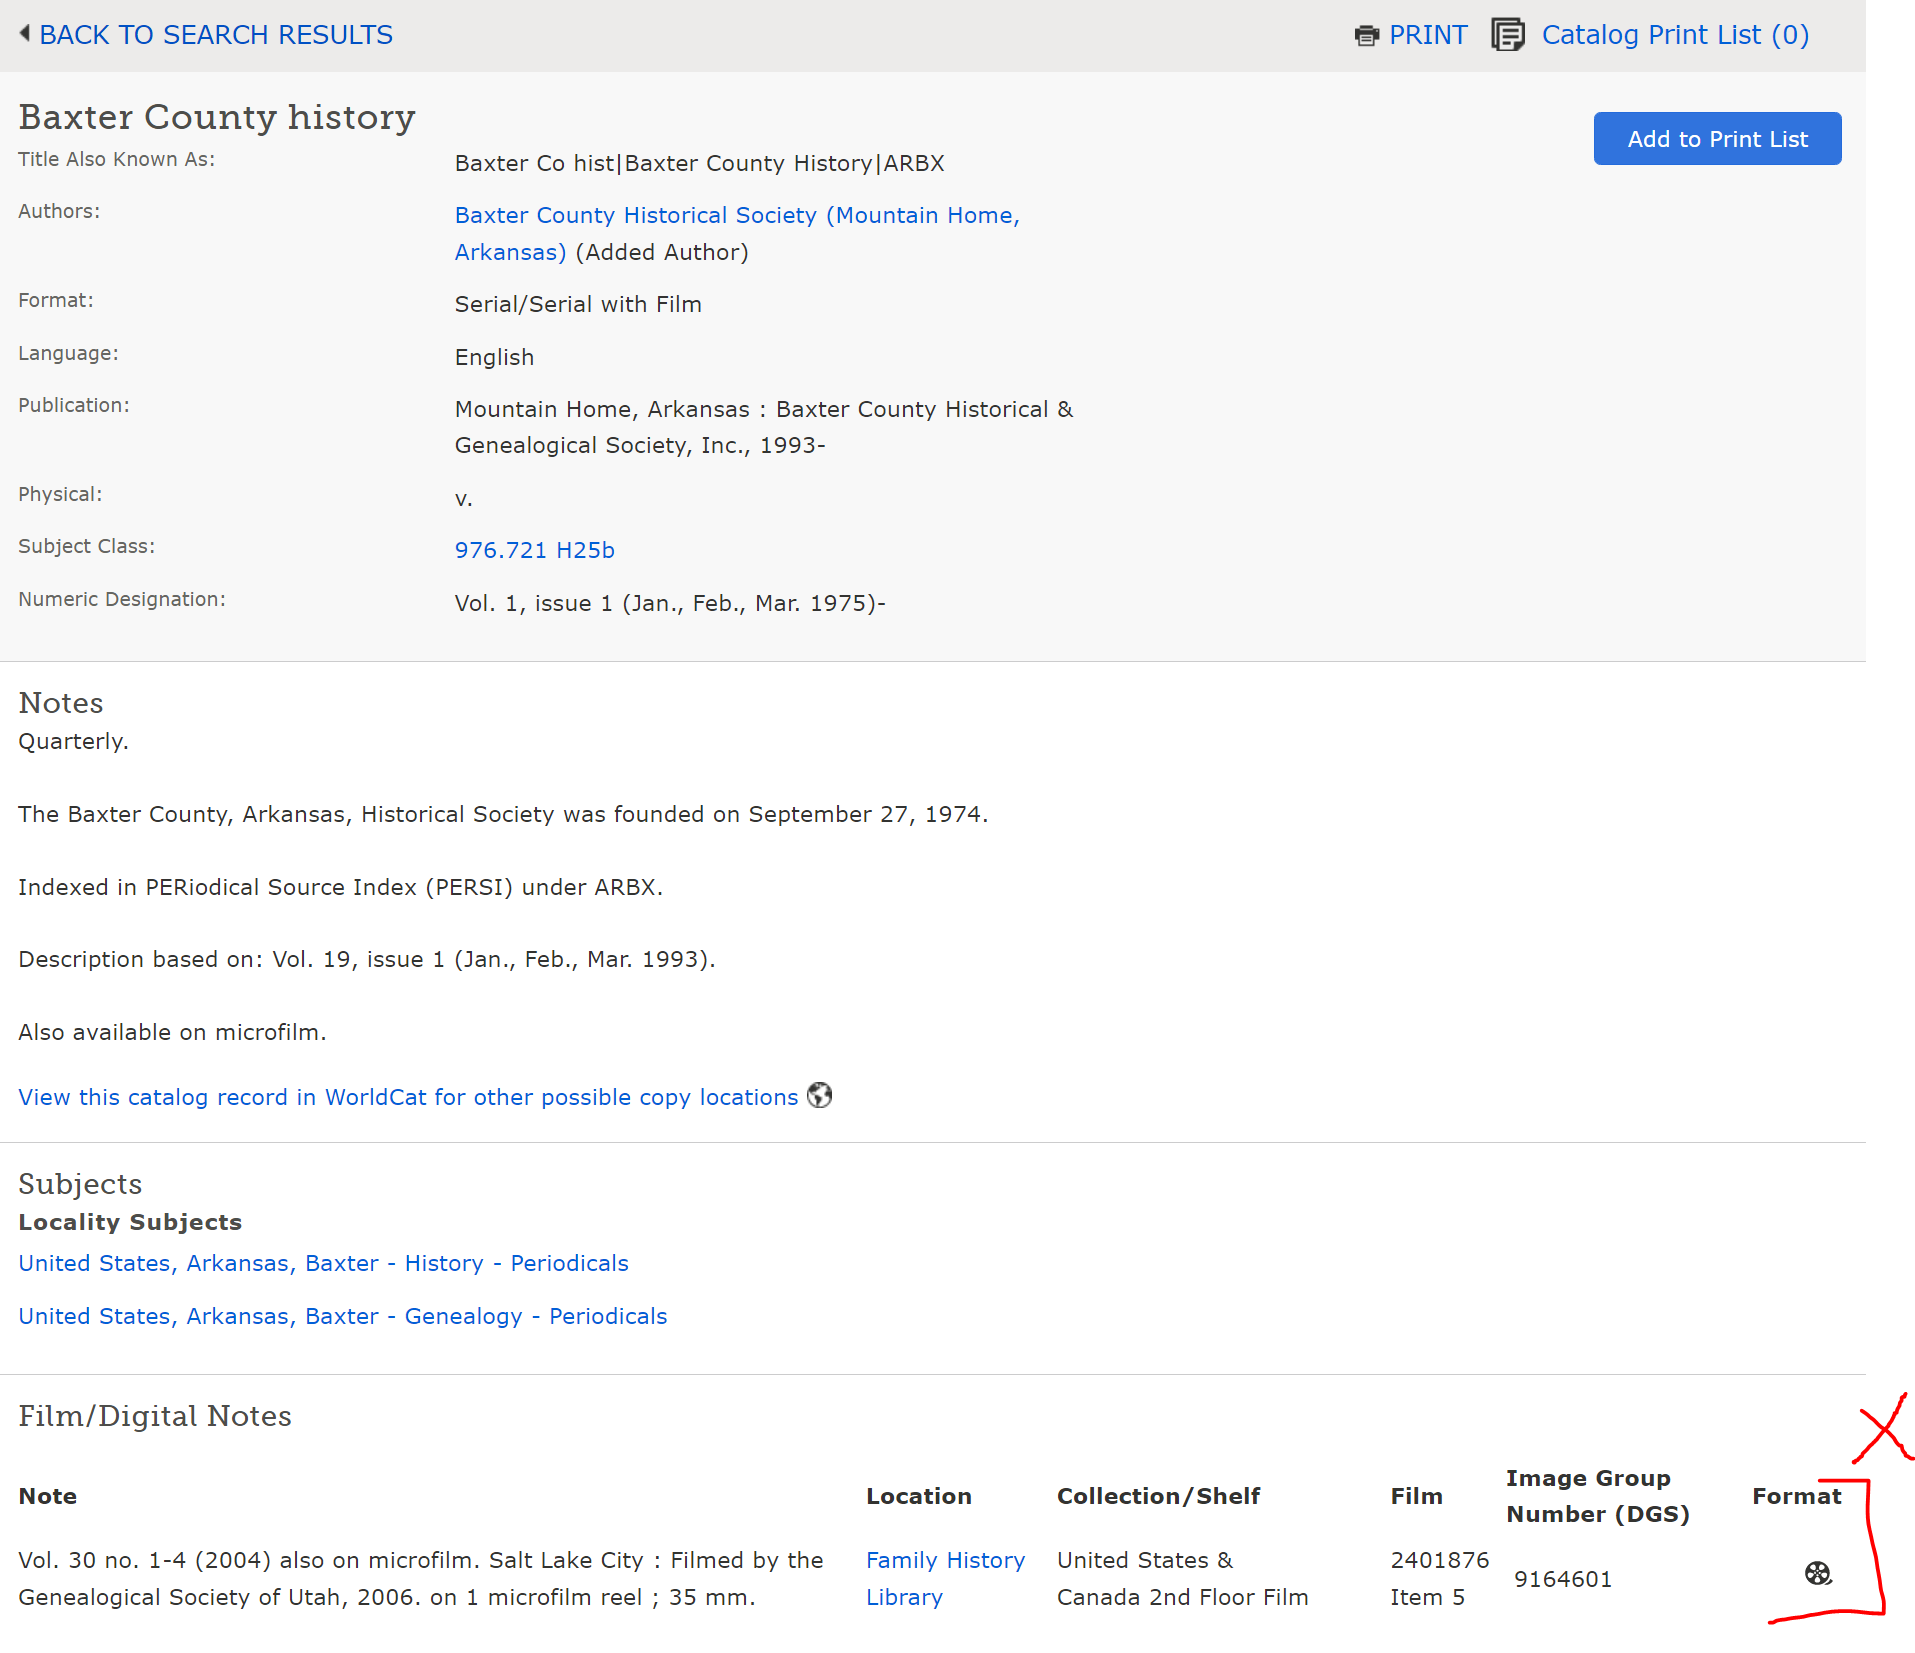This screenshot has width=1915, height=1653.
Task: Click the Numeric Designation value Vol. 1
Action: point(670,603)
